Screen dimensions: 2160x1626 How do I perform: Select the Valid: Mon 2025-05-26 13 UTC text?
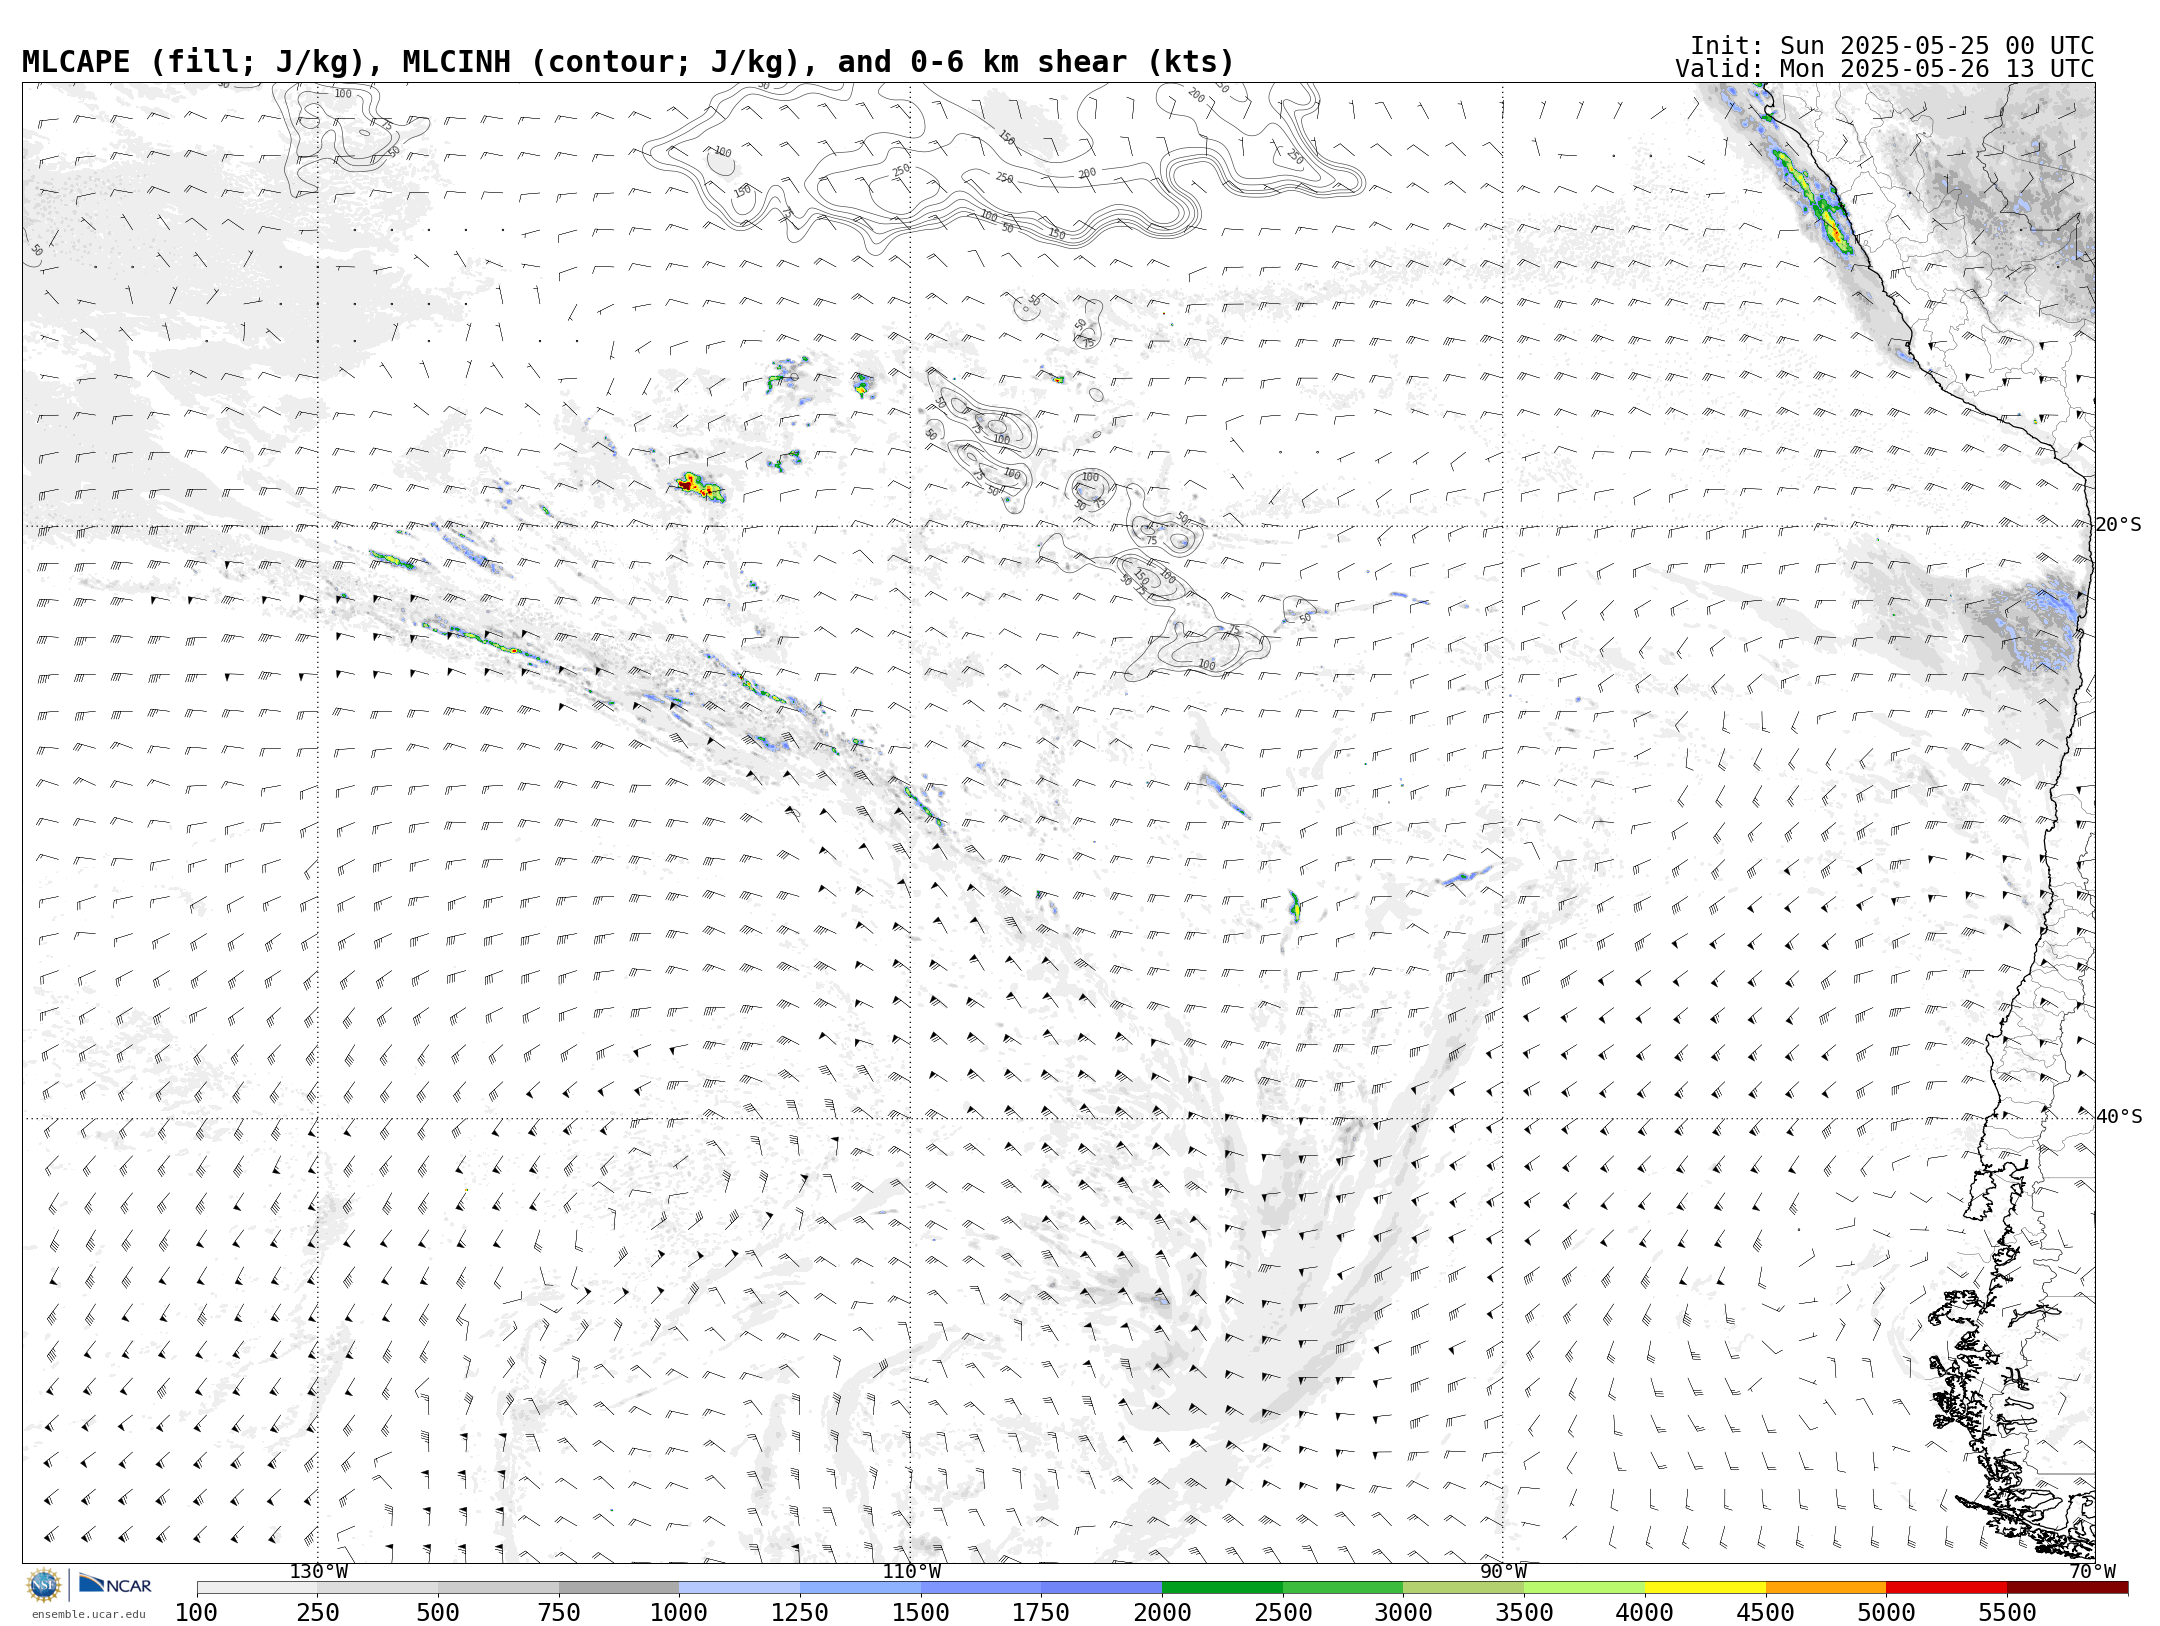pos(1885,69)
